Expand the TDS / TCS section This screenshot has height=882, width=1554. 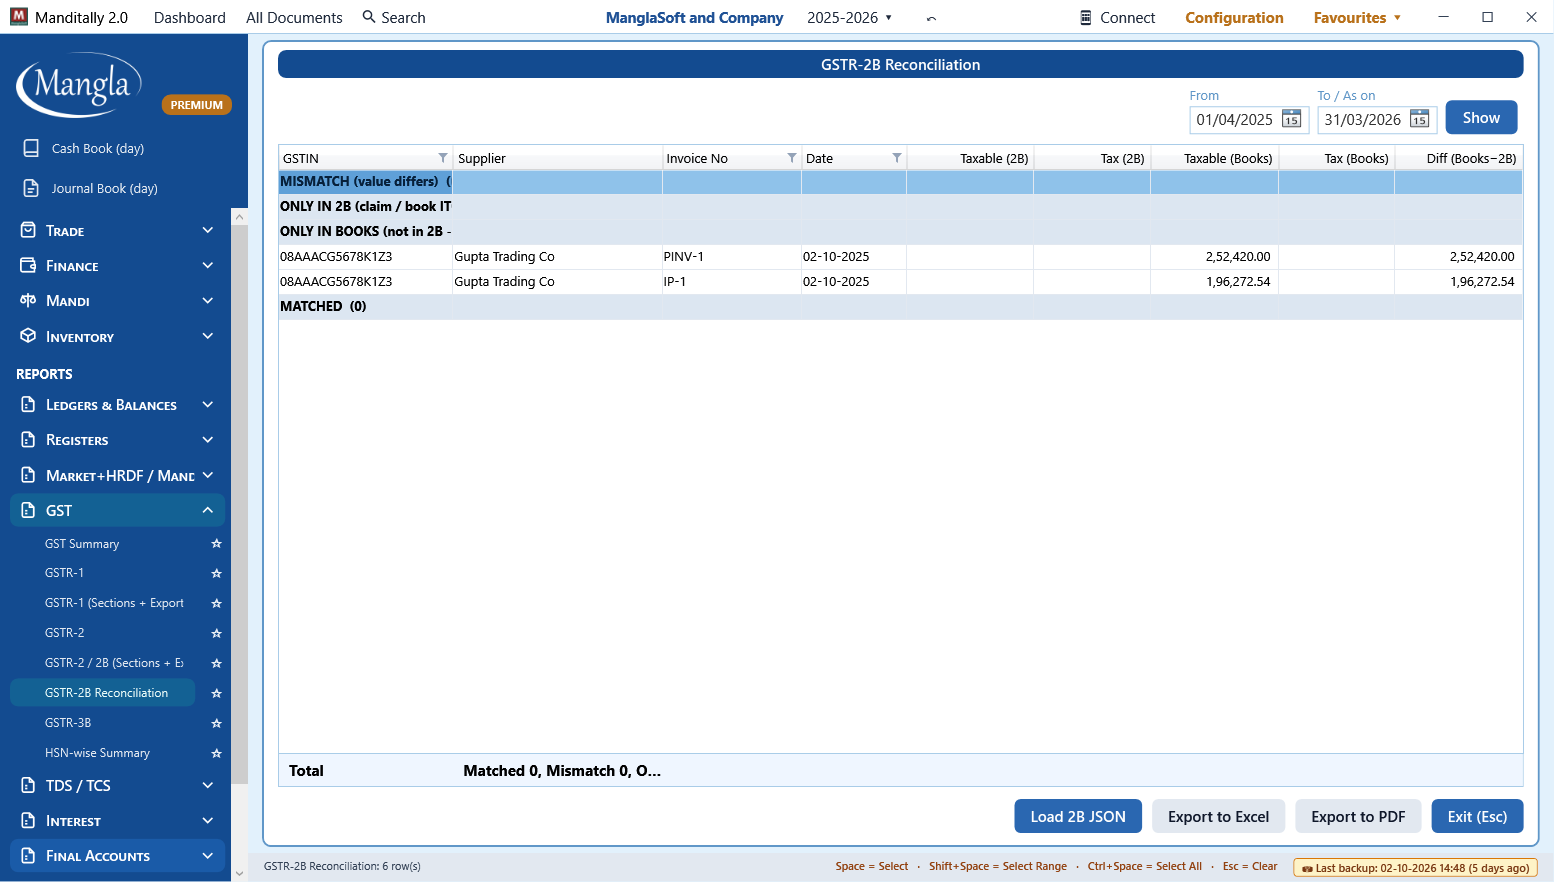tap(208, 785)
